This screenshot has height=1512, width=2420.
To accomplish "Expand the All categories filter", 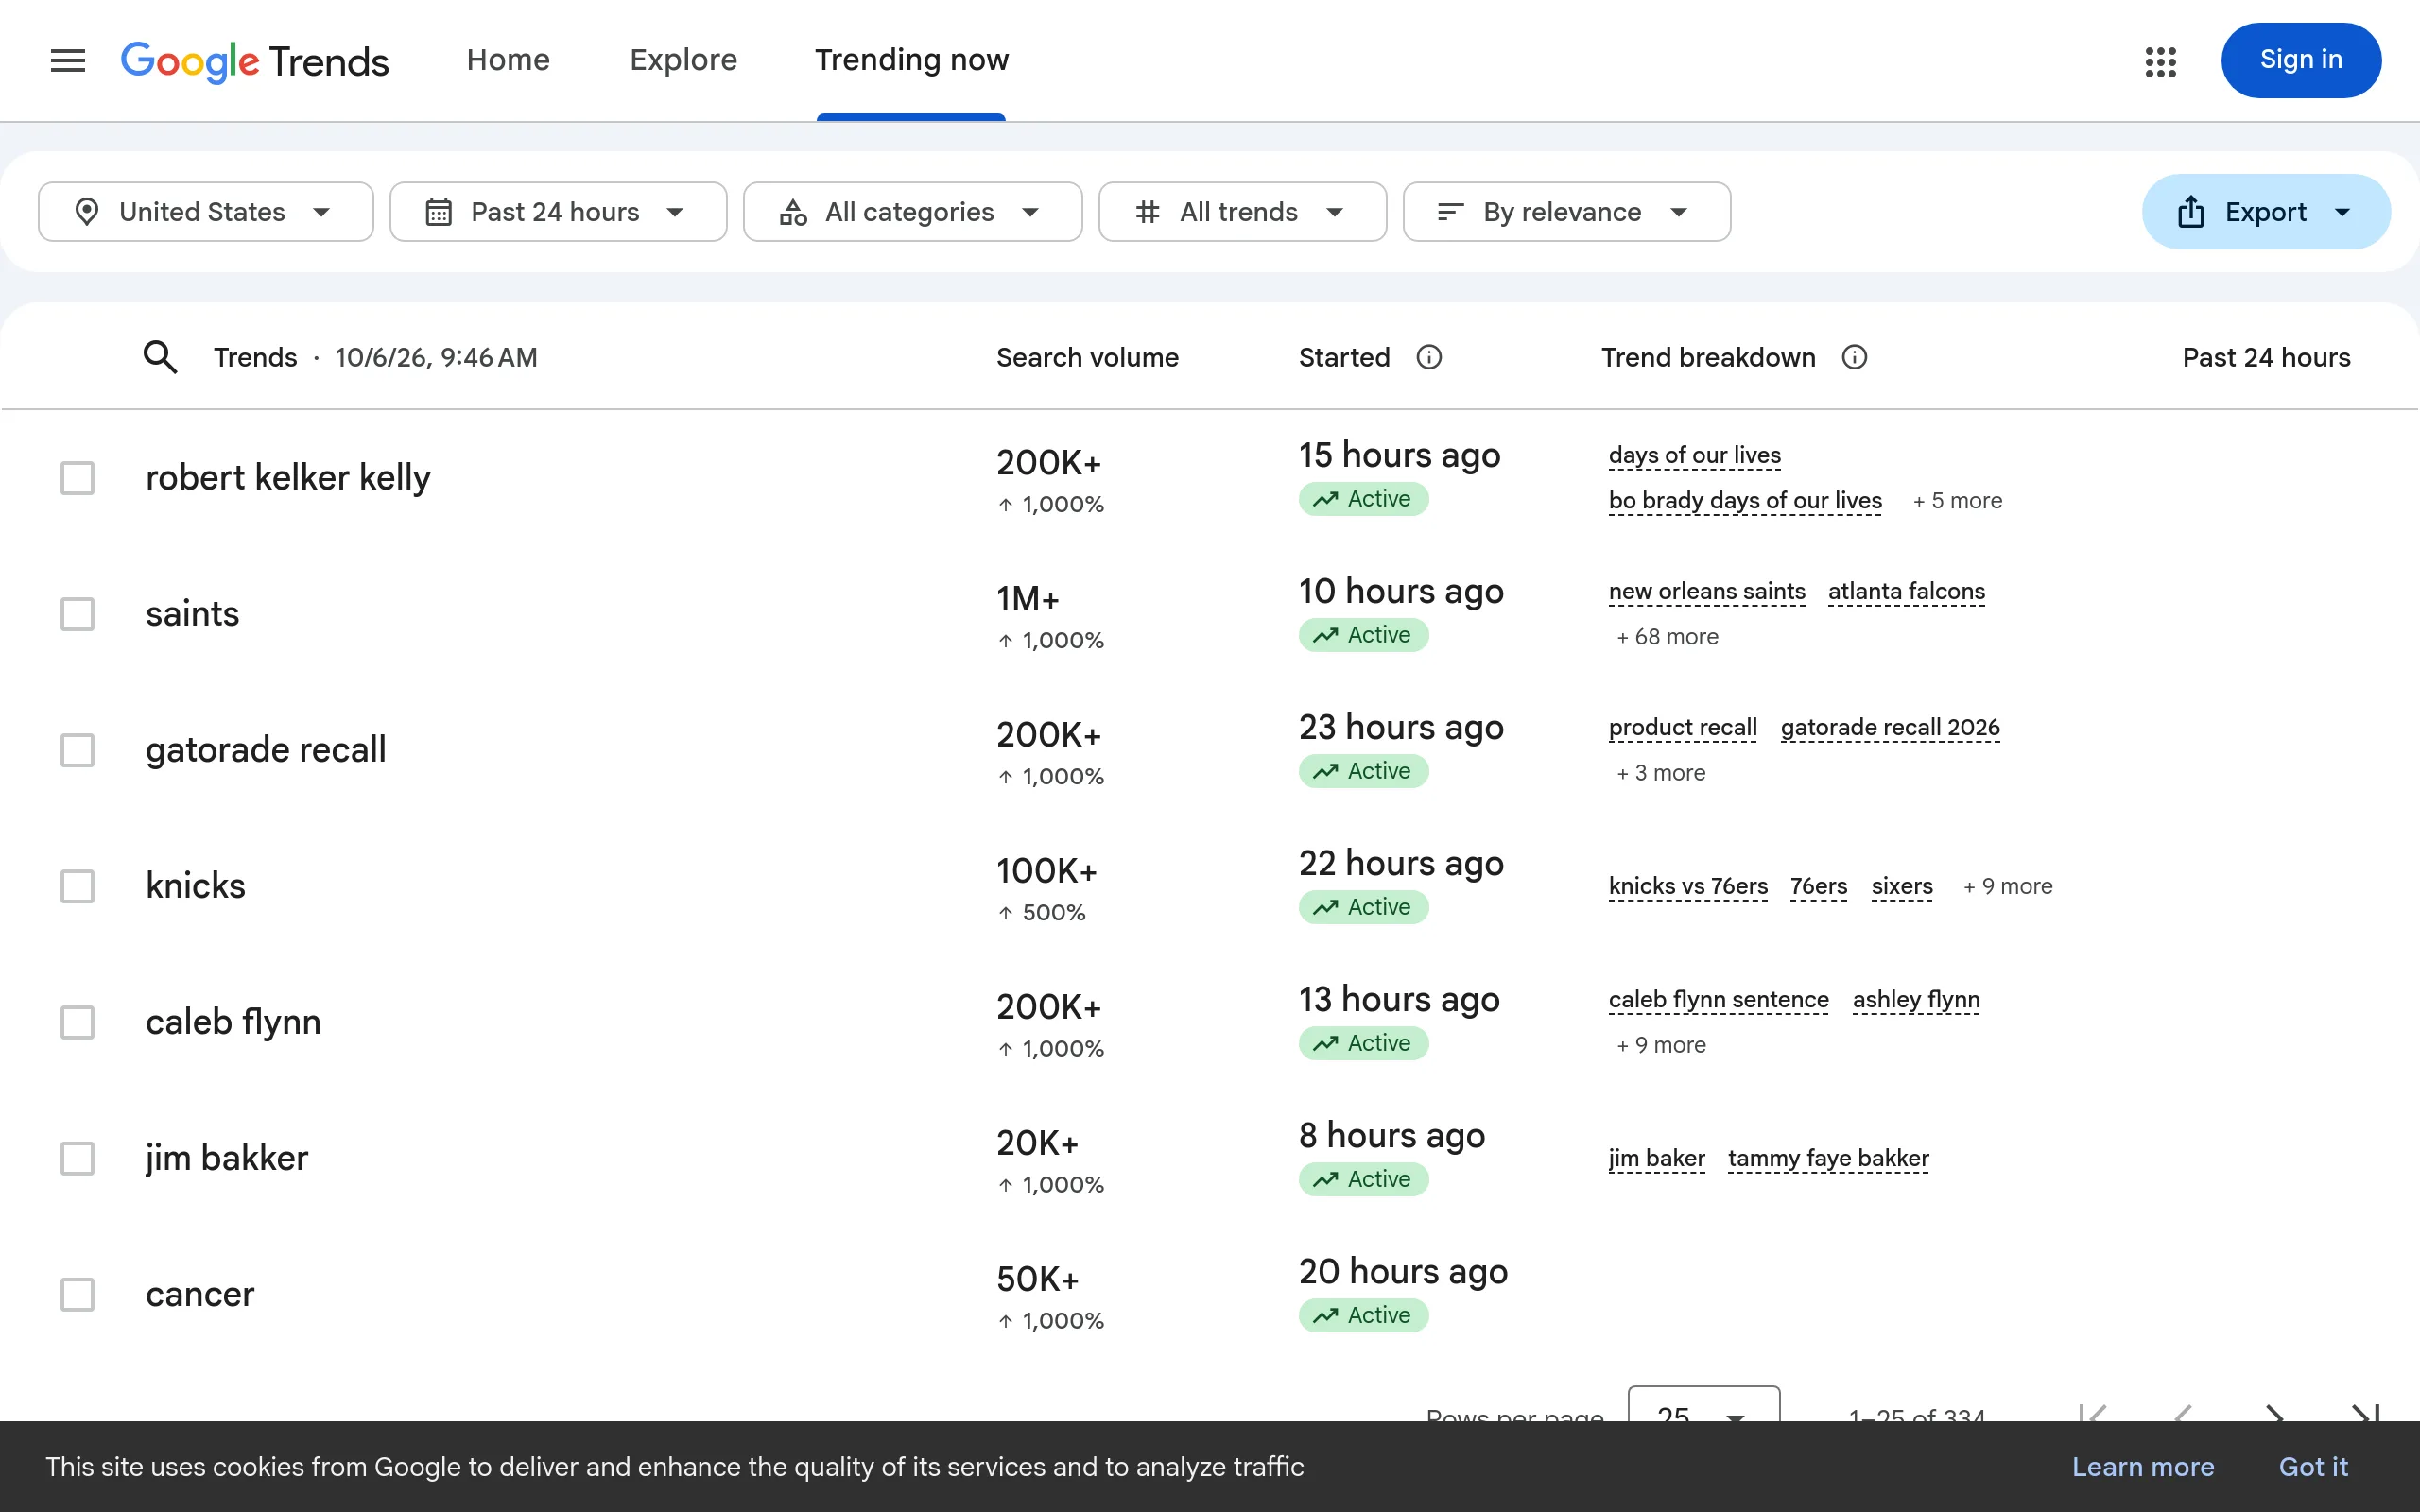I will (912, 212).
